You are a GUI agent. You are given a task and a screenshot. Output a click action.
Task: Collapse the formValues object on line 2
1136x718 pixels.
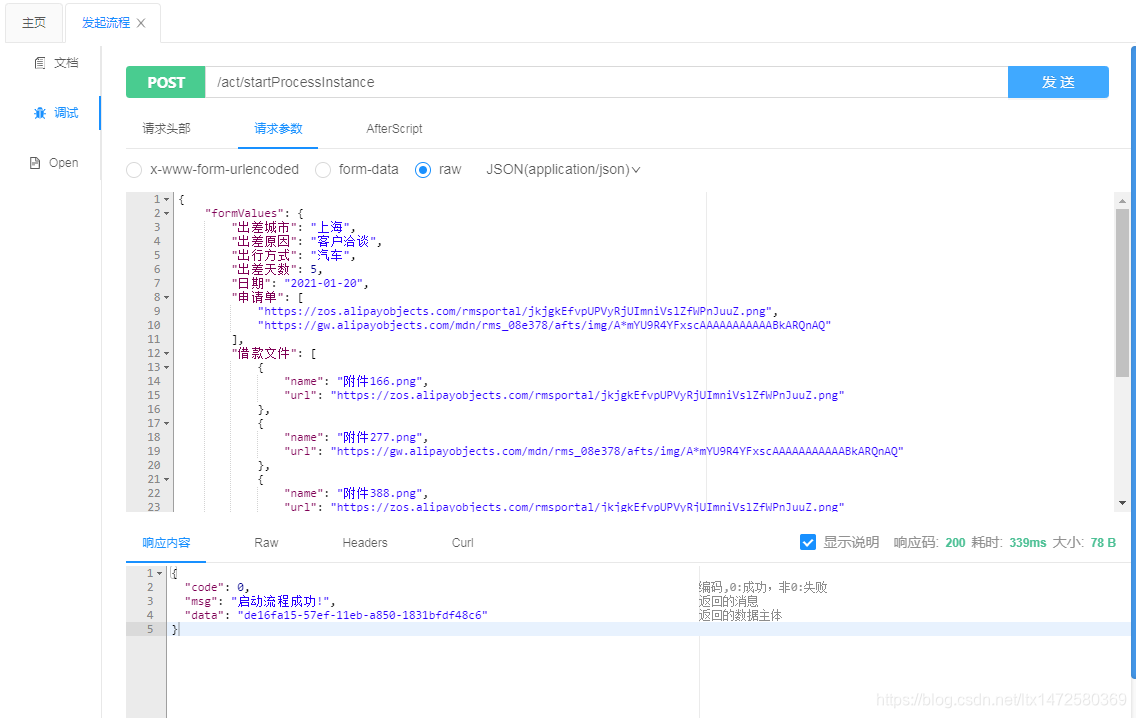pyautogui.click(x=166, y=212)
